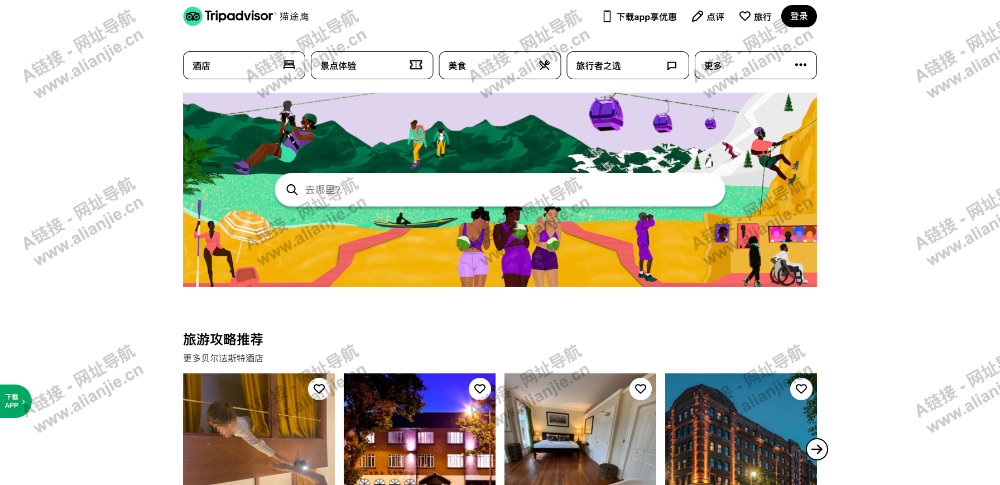Click the 去哪里? search input field

click(x=500, y=190)
